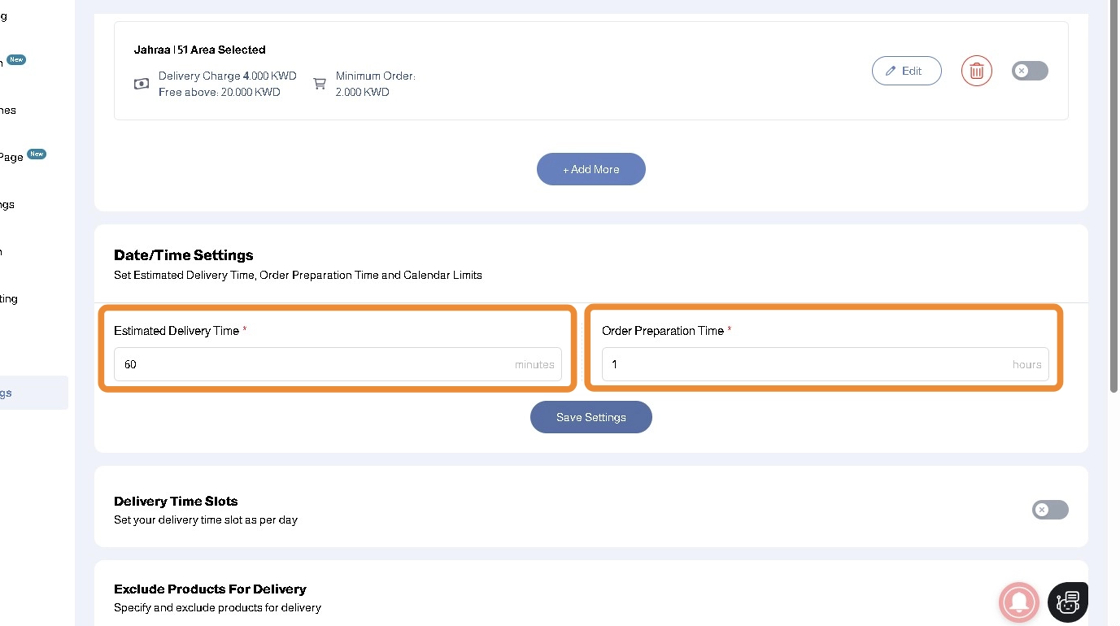Open the chatbot assistant icon
The width and height of the screenshot is (1120, 626).
pyautogui.click(x=1067, y=602)
